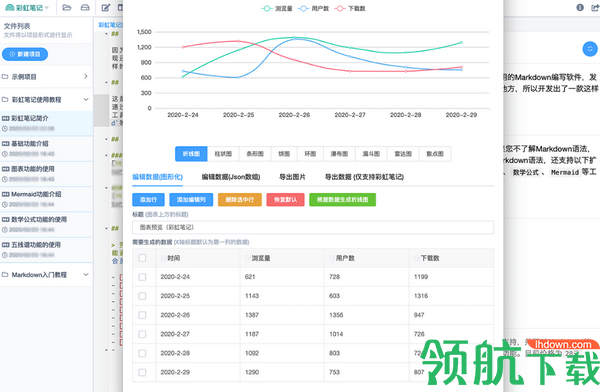Open the 编辑数据(Json数组) tab
The image size is (600, 392).
pos(231,177)
